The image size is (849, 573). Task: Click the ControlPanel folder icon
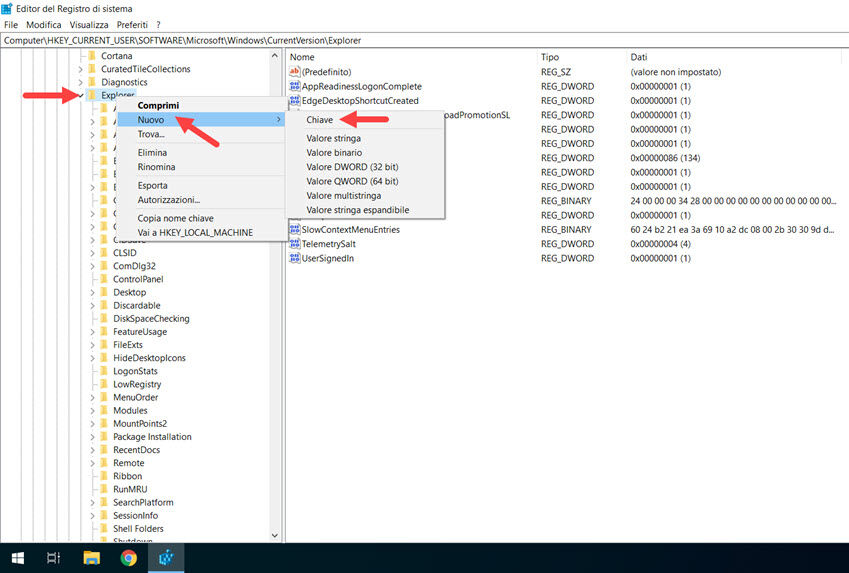[103, 279]
